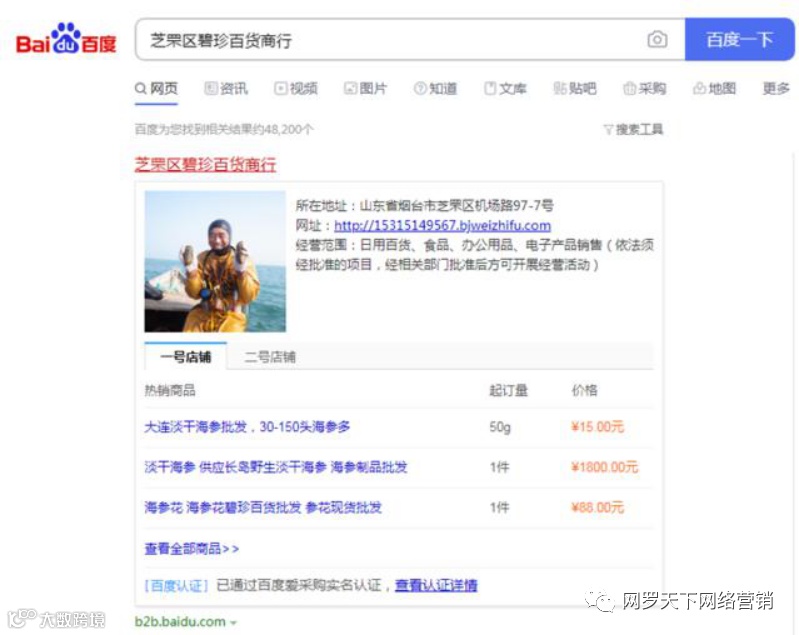This screenshot has height=635, width=799.
Task: Click the 热销商品 column header
Action: pos(170,390)
